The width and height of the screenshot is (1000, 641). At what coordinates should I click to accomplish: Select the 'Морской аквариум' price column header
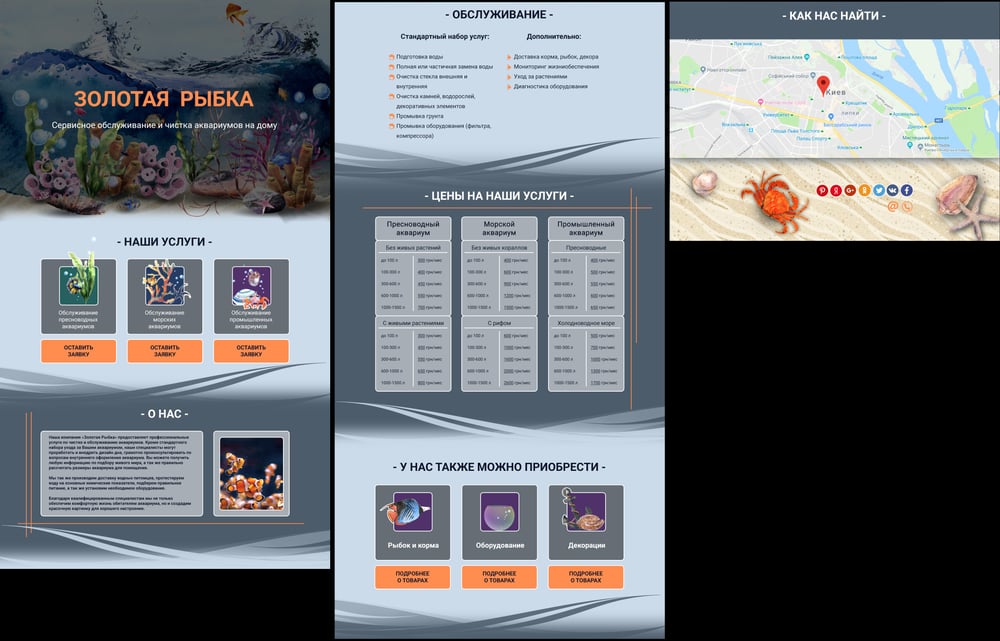[x=499, y=228]
